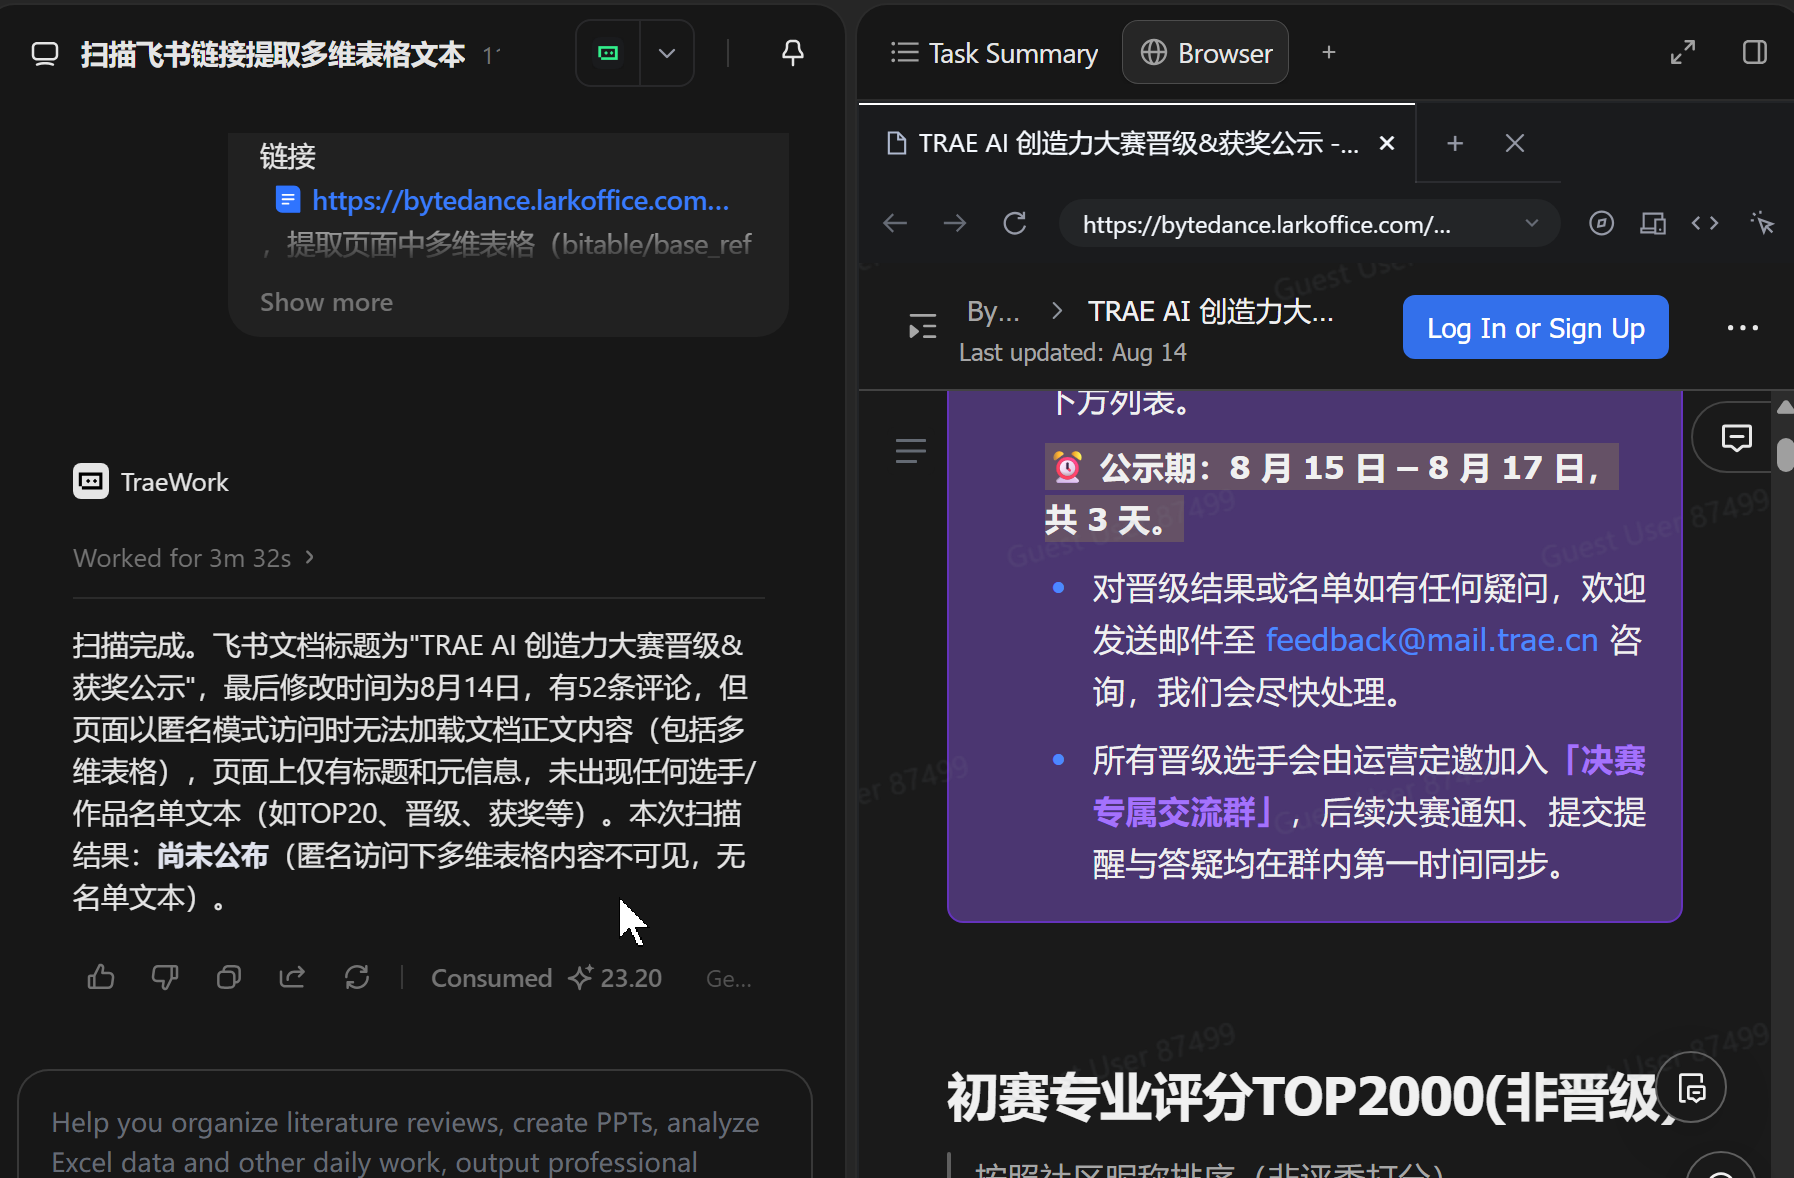
Task: Reload the browser page
Action: 1015,223
